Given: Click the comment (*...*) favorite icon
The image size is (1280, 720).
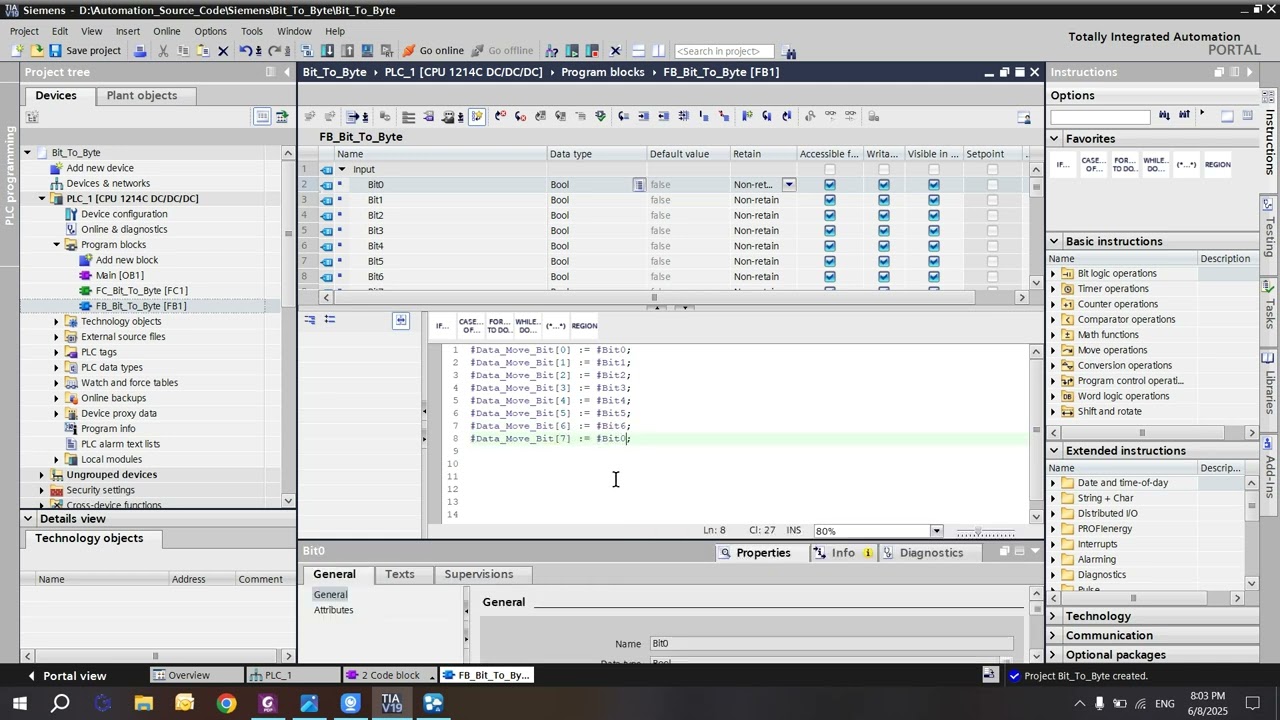Looking at the screenshot, I should (x=556, y=326).
